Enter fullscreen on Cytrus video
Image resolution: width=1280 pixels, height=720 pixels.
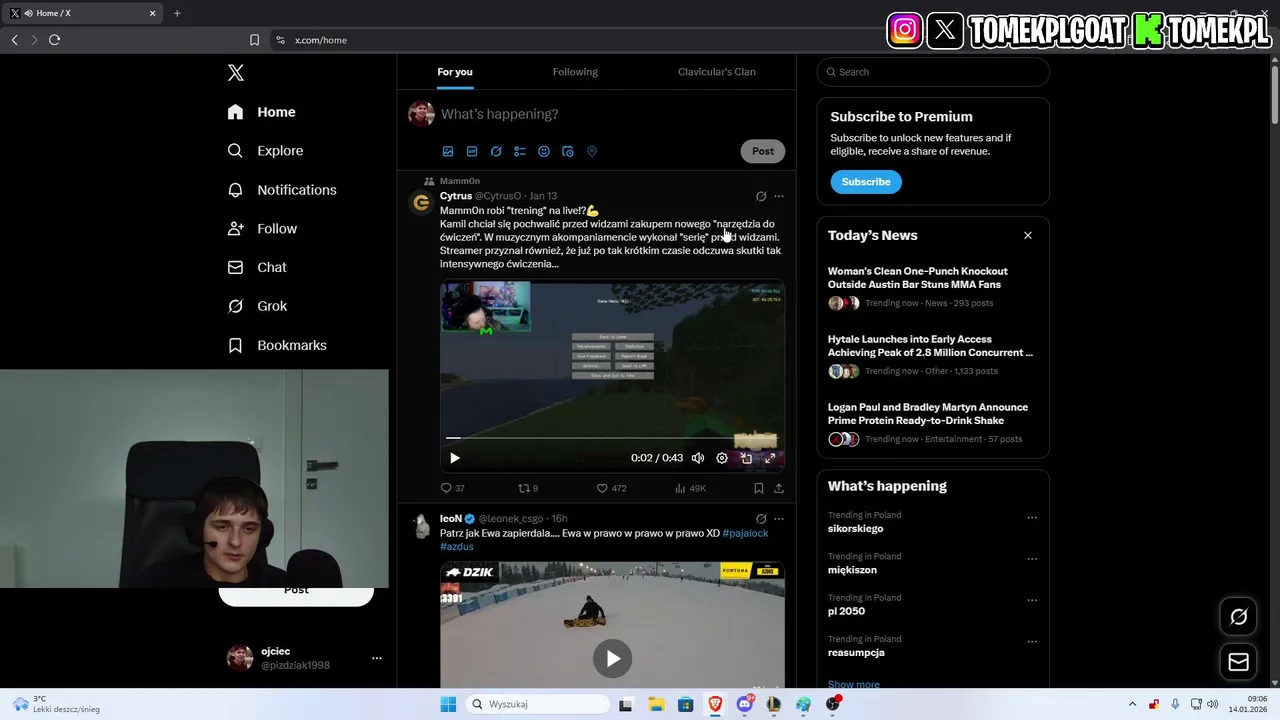(770, 458)
